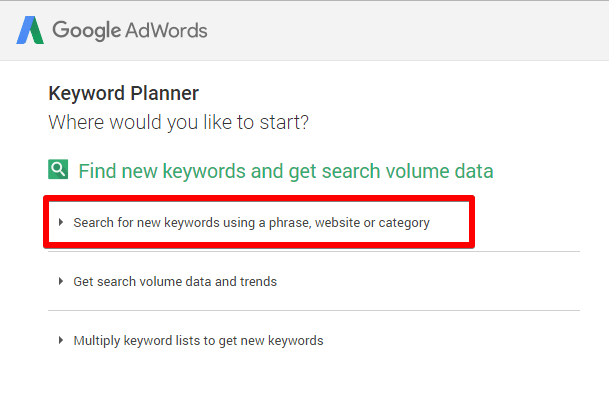Open 'Search for new keywords using a phrase' option
The height and width of the screenshot is (394, 609).
click(x=251, y=223)
